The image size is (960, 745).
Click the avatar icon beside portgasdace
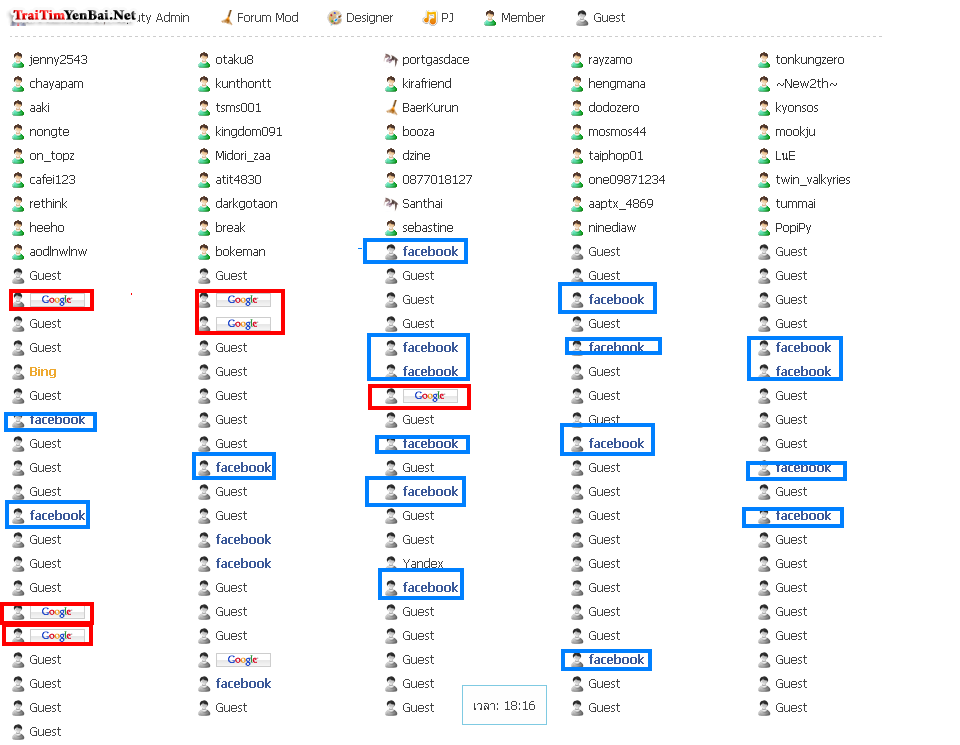pyautogui.click(x=391, y=59)
